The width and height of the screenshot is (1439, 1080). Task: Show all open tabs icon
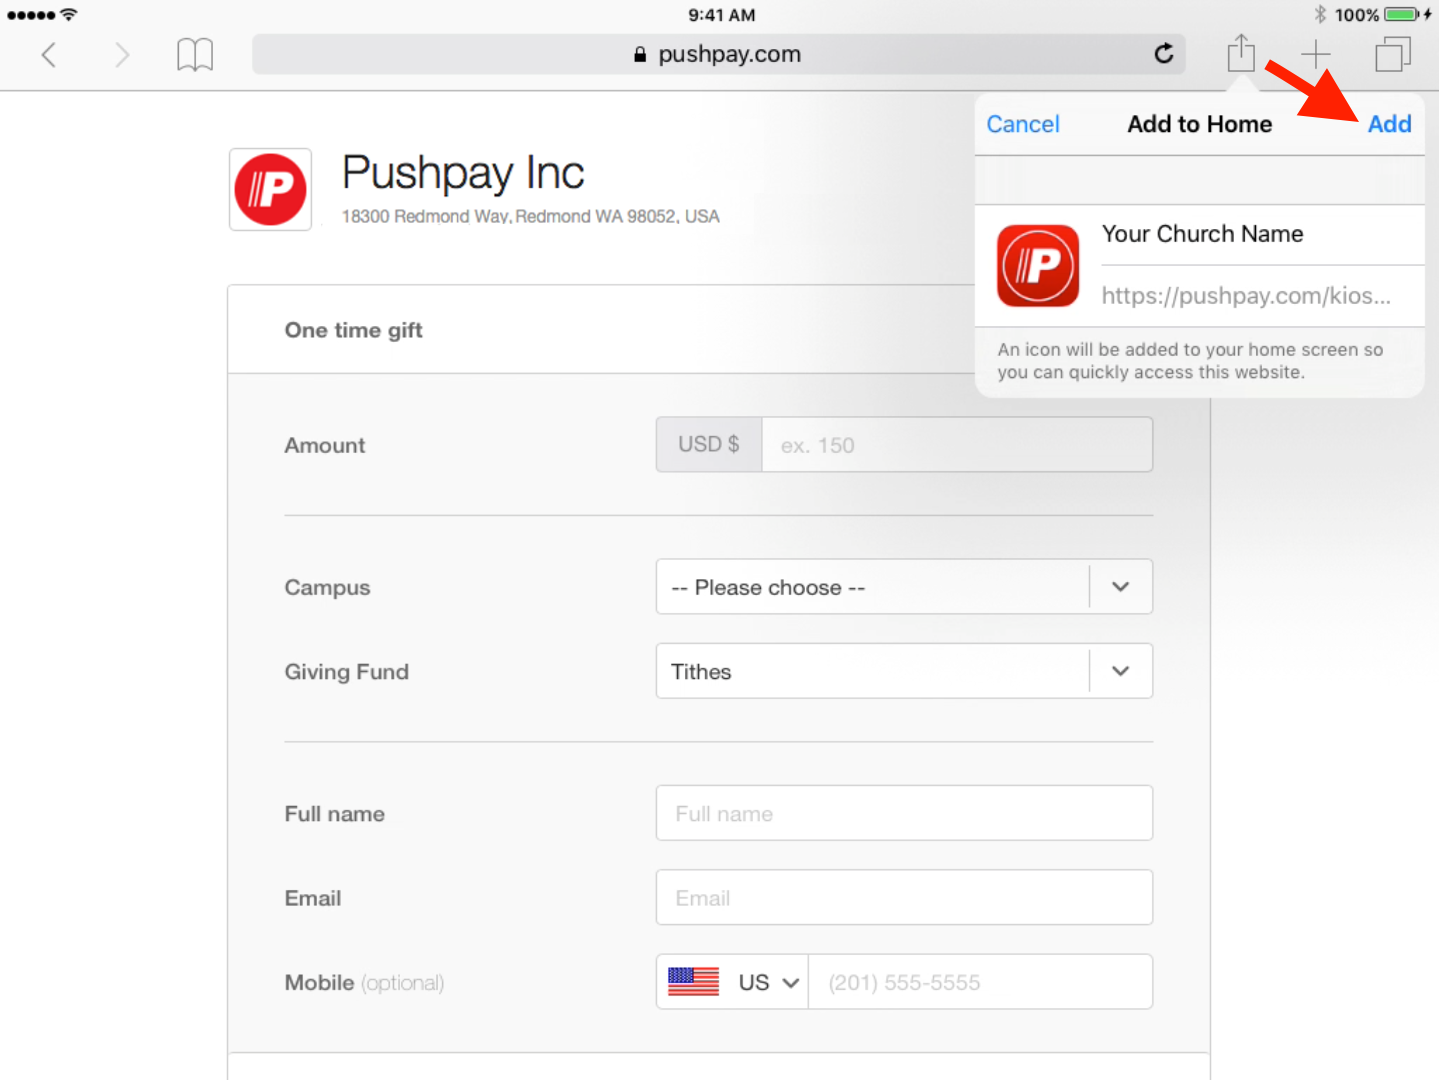1392,54
